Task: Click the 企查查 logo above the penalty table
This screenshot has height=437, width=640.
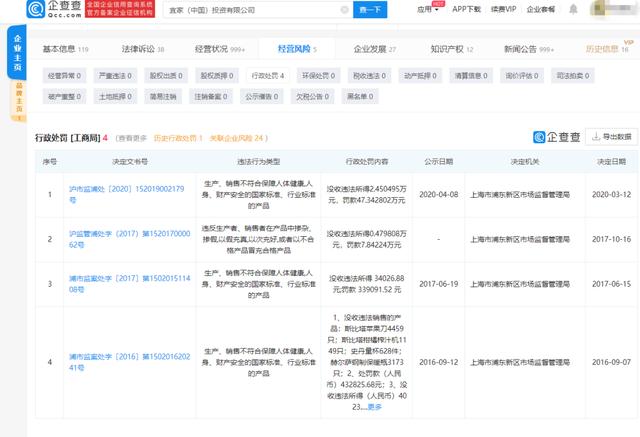Action: (557, 137)
